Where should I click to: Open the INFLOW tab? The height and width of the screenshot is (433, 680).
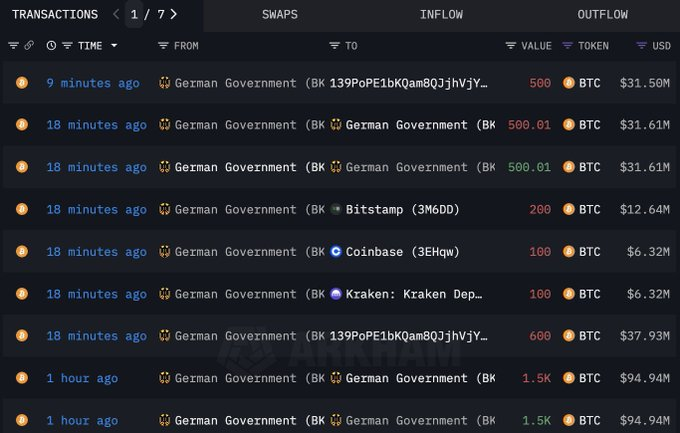[441, 15]
